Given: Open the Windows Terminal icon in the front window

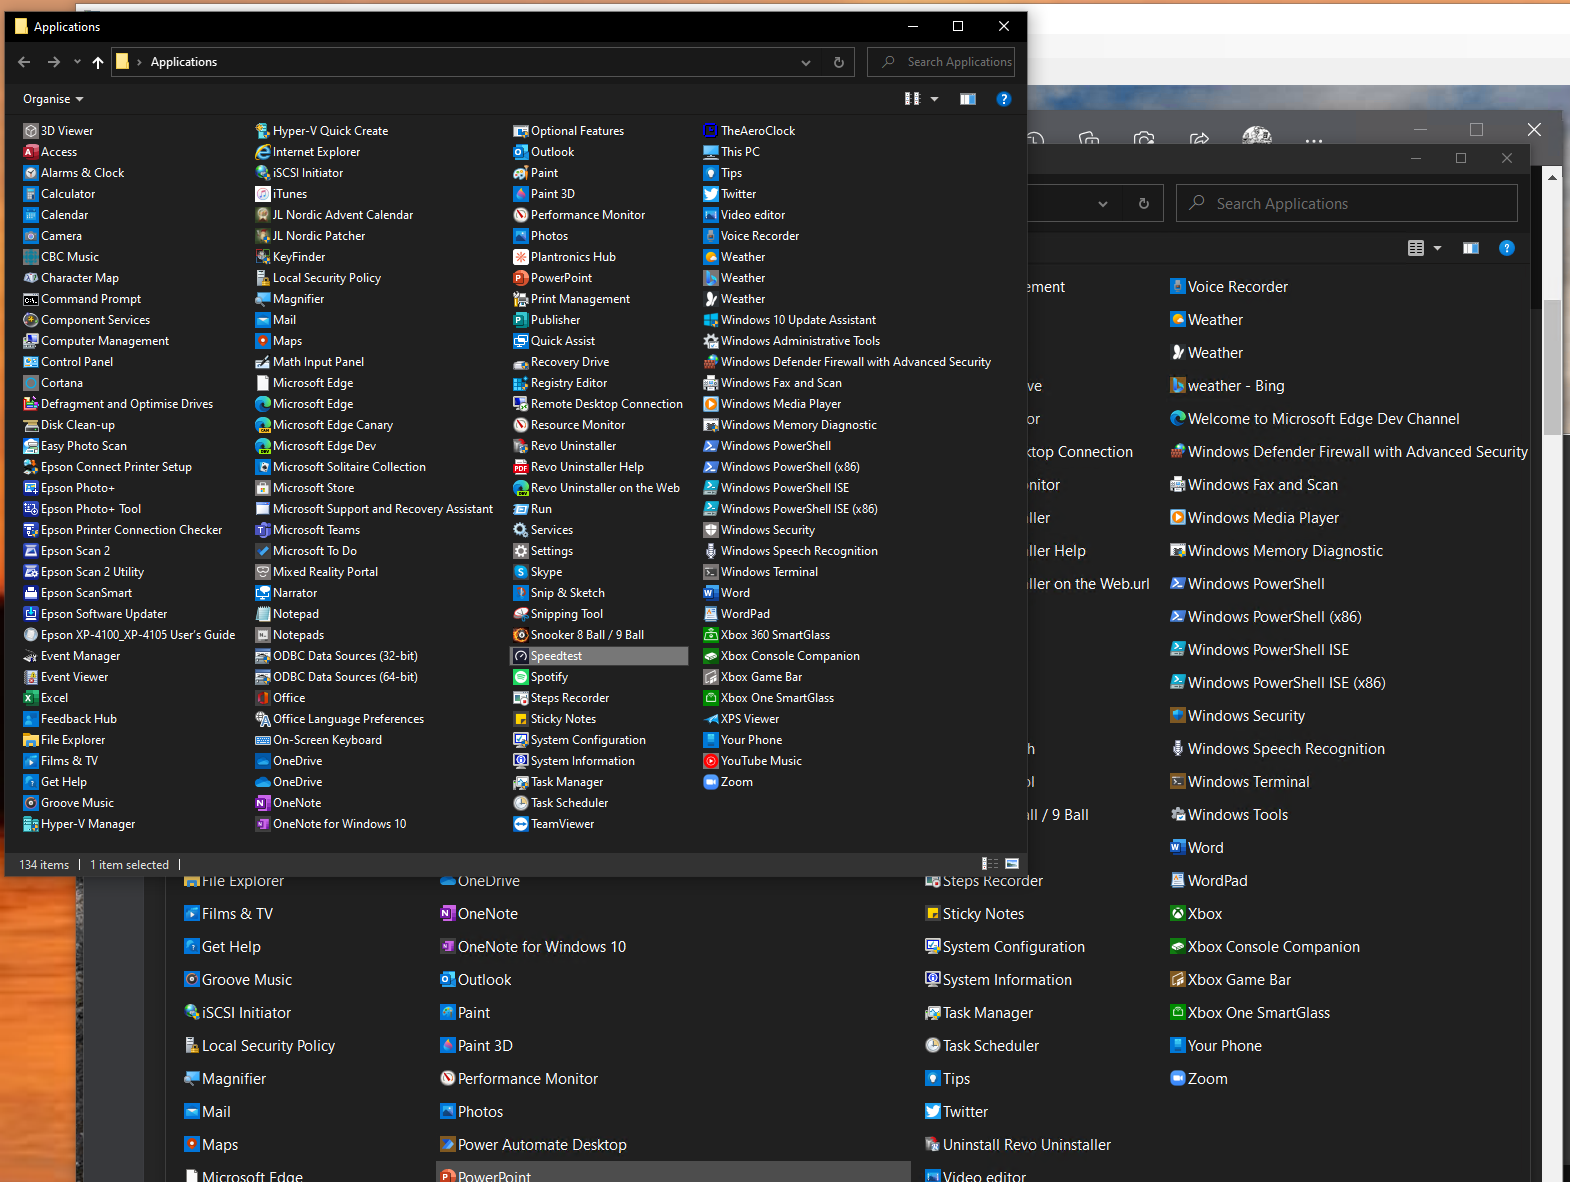Looking at the screenshot, I should pos(711,572).
